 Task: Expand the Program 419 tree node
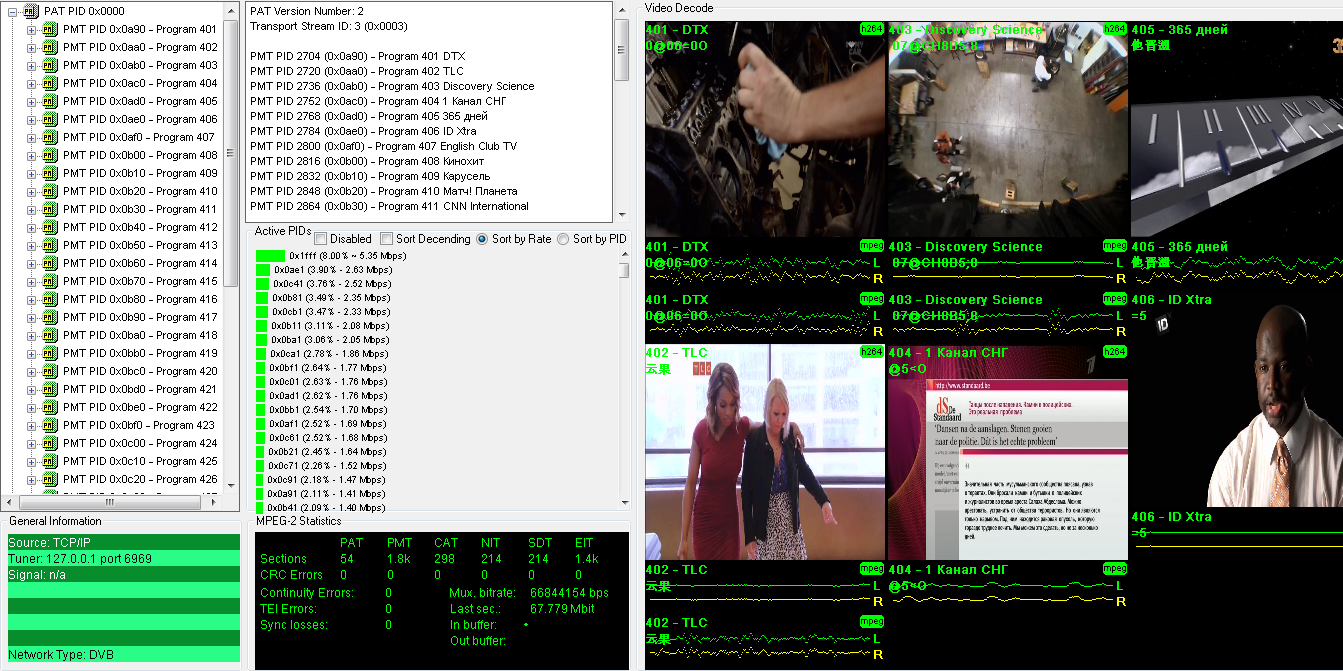point(31,353)
